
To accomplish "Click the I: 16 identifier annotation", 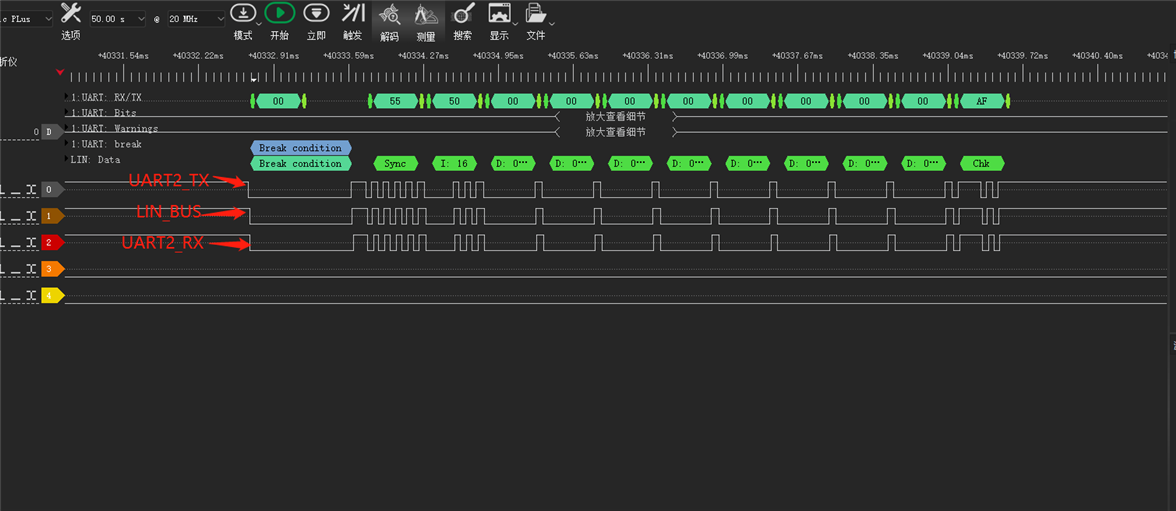I will point(454,164).
